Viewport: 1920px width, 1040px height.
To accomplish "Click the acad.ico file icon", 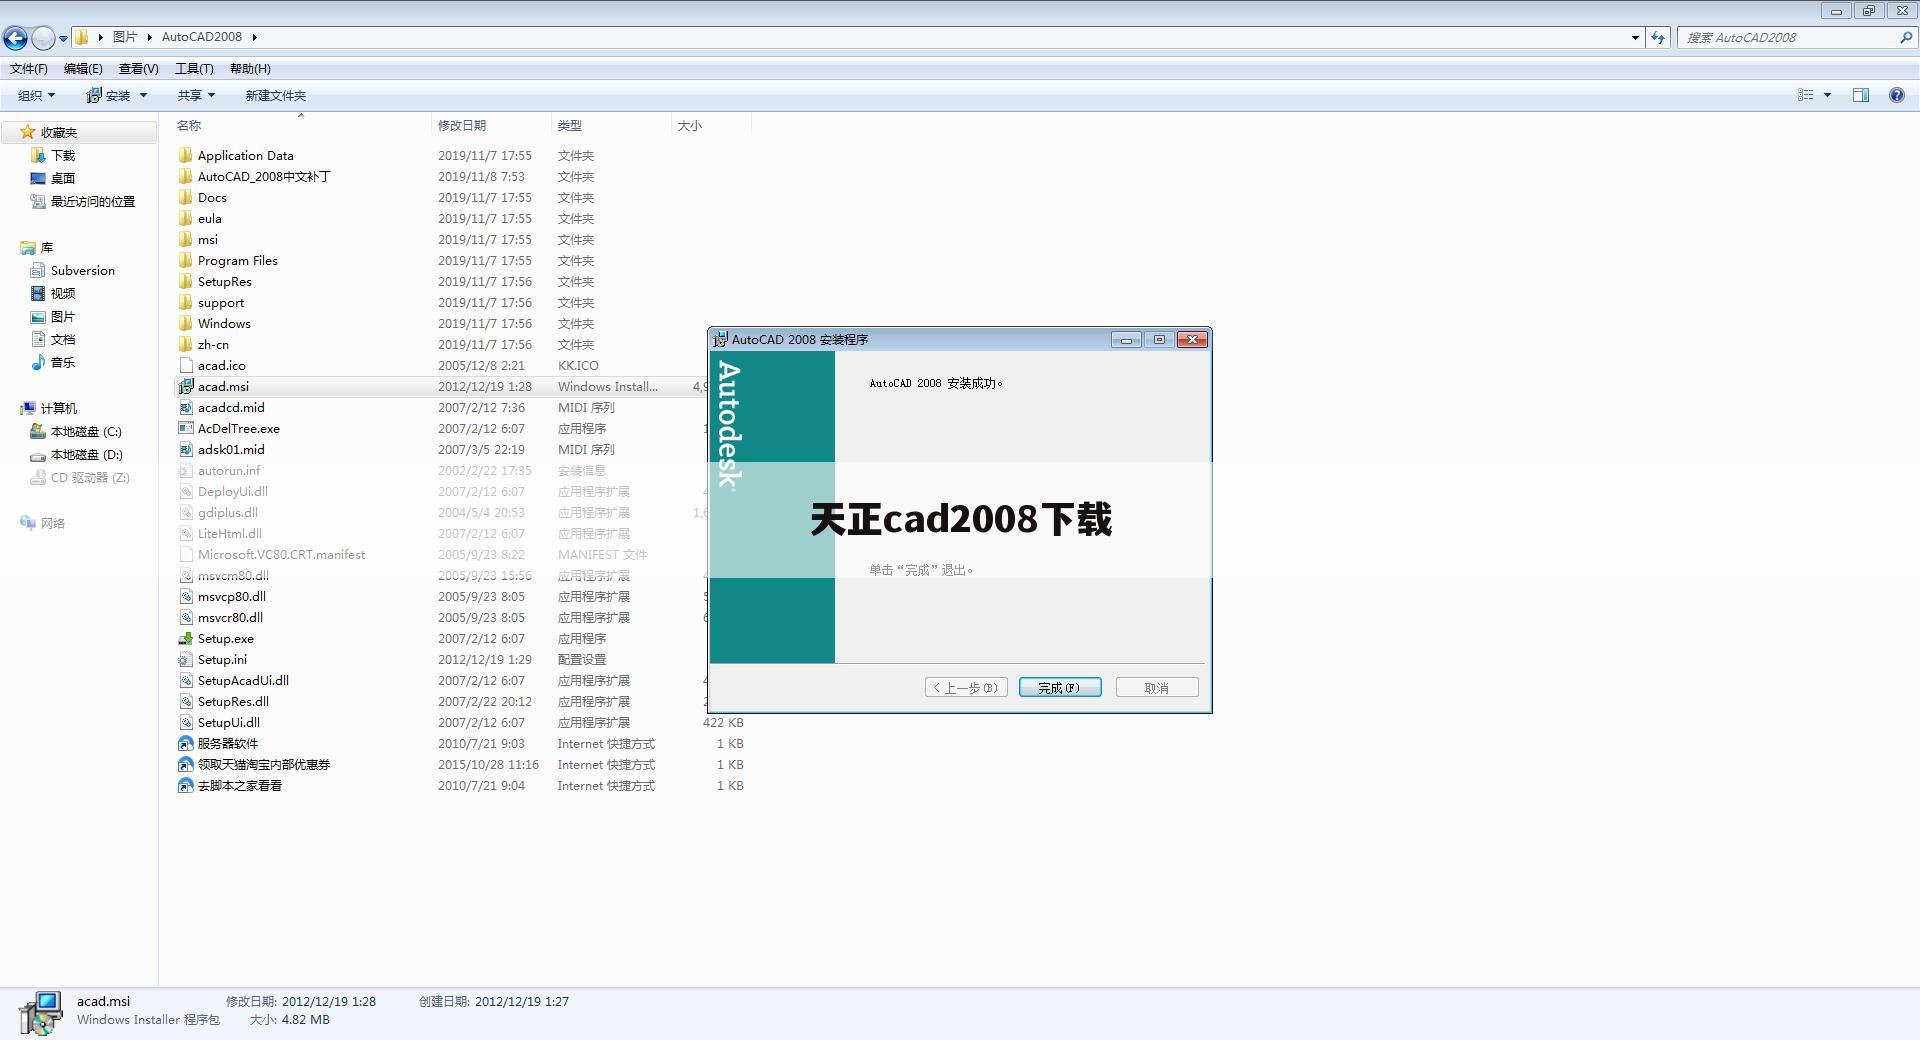I will [x=185, y=365].
